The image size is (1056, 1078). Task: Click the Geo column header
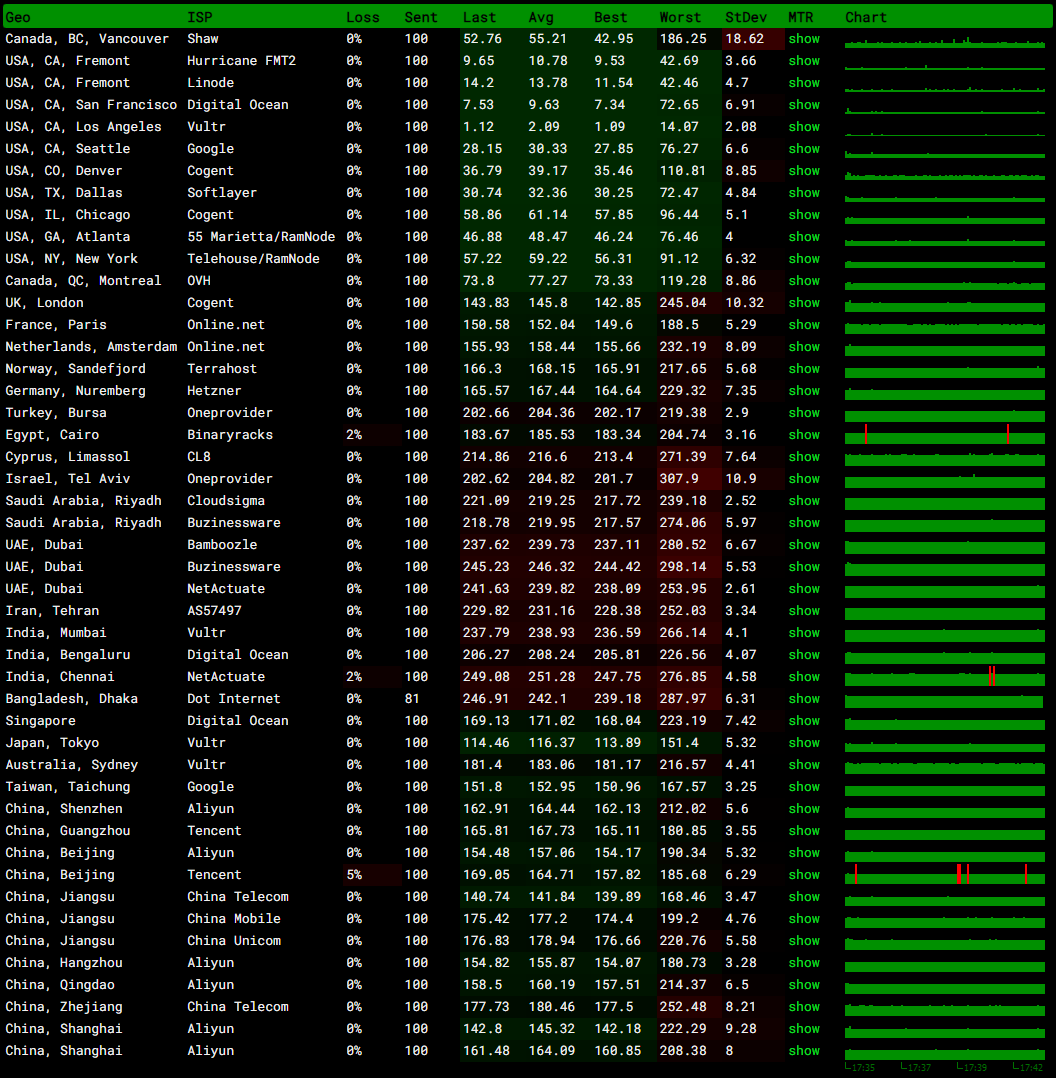(x=18, y=17)
